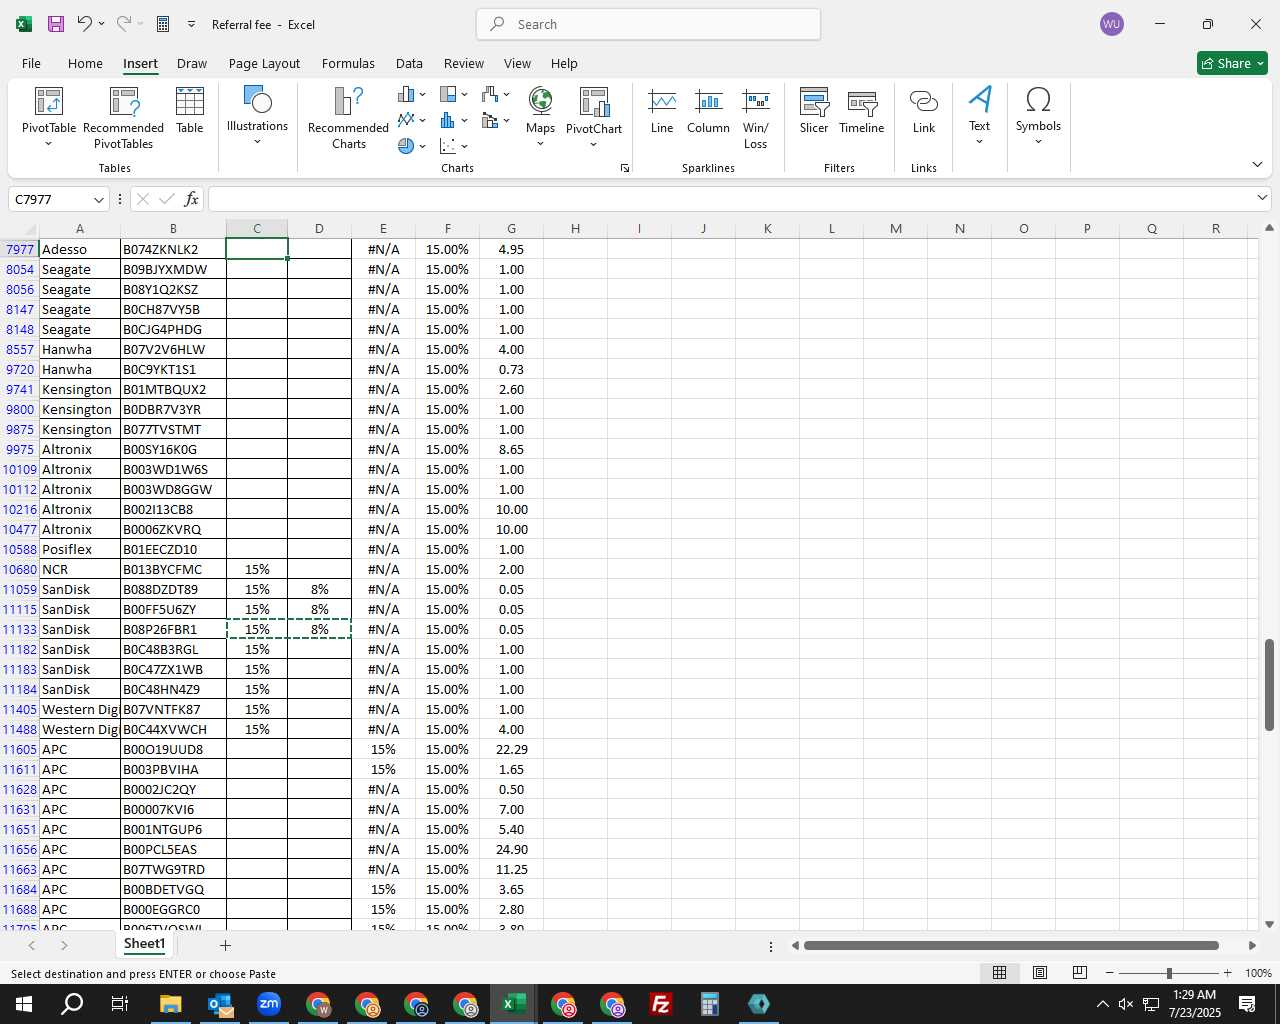Click the zoom level slider
This screenshot has width=1280, height=1024.
click(1168, 973)
